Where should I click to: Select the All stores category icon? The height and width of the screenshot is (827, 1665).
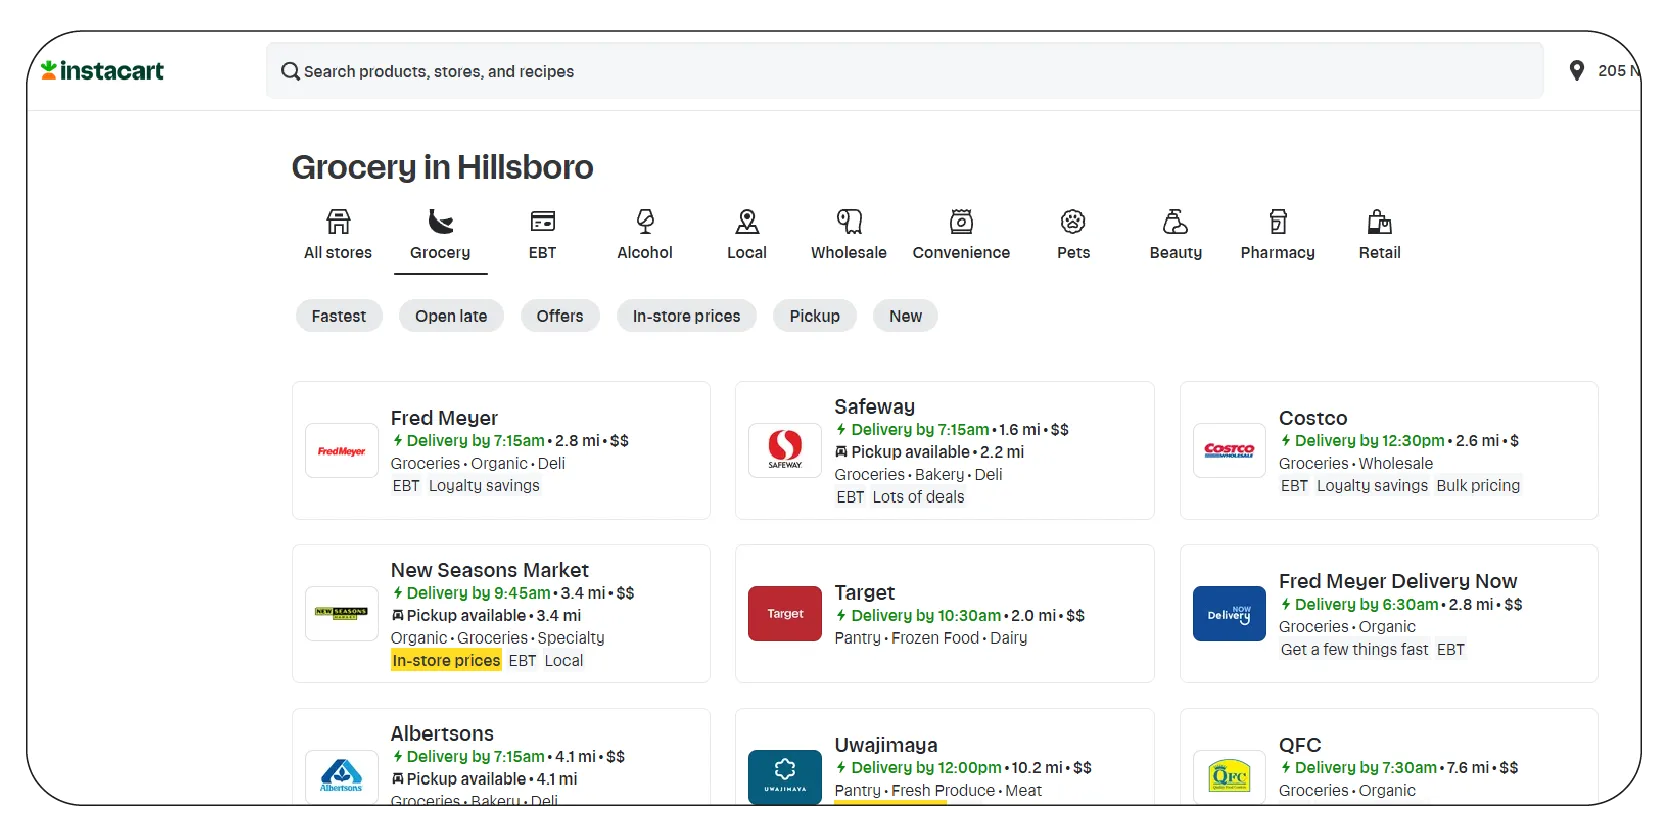click(338, 221)
